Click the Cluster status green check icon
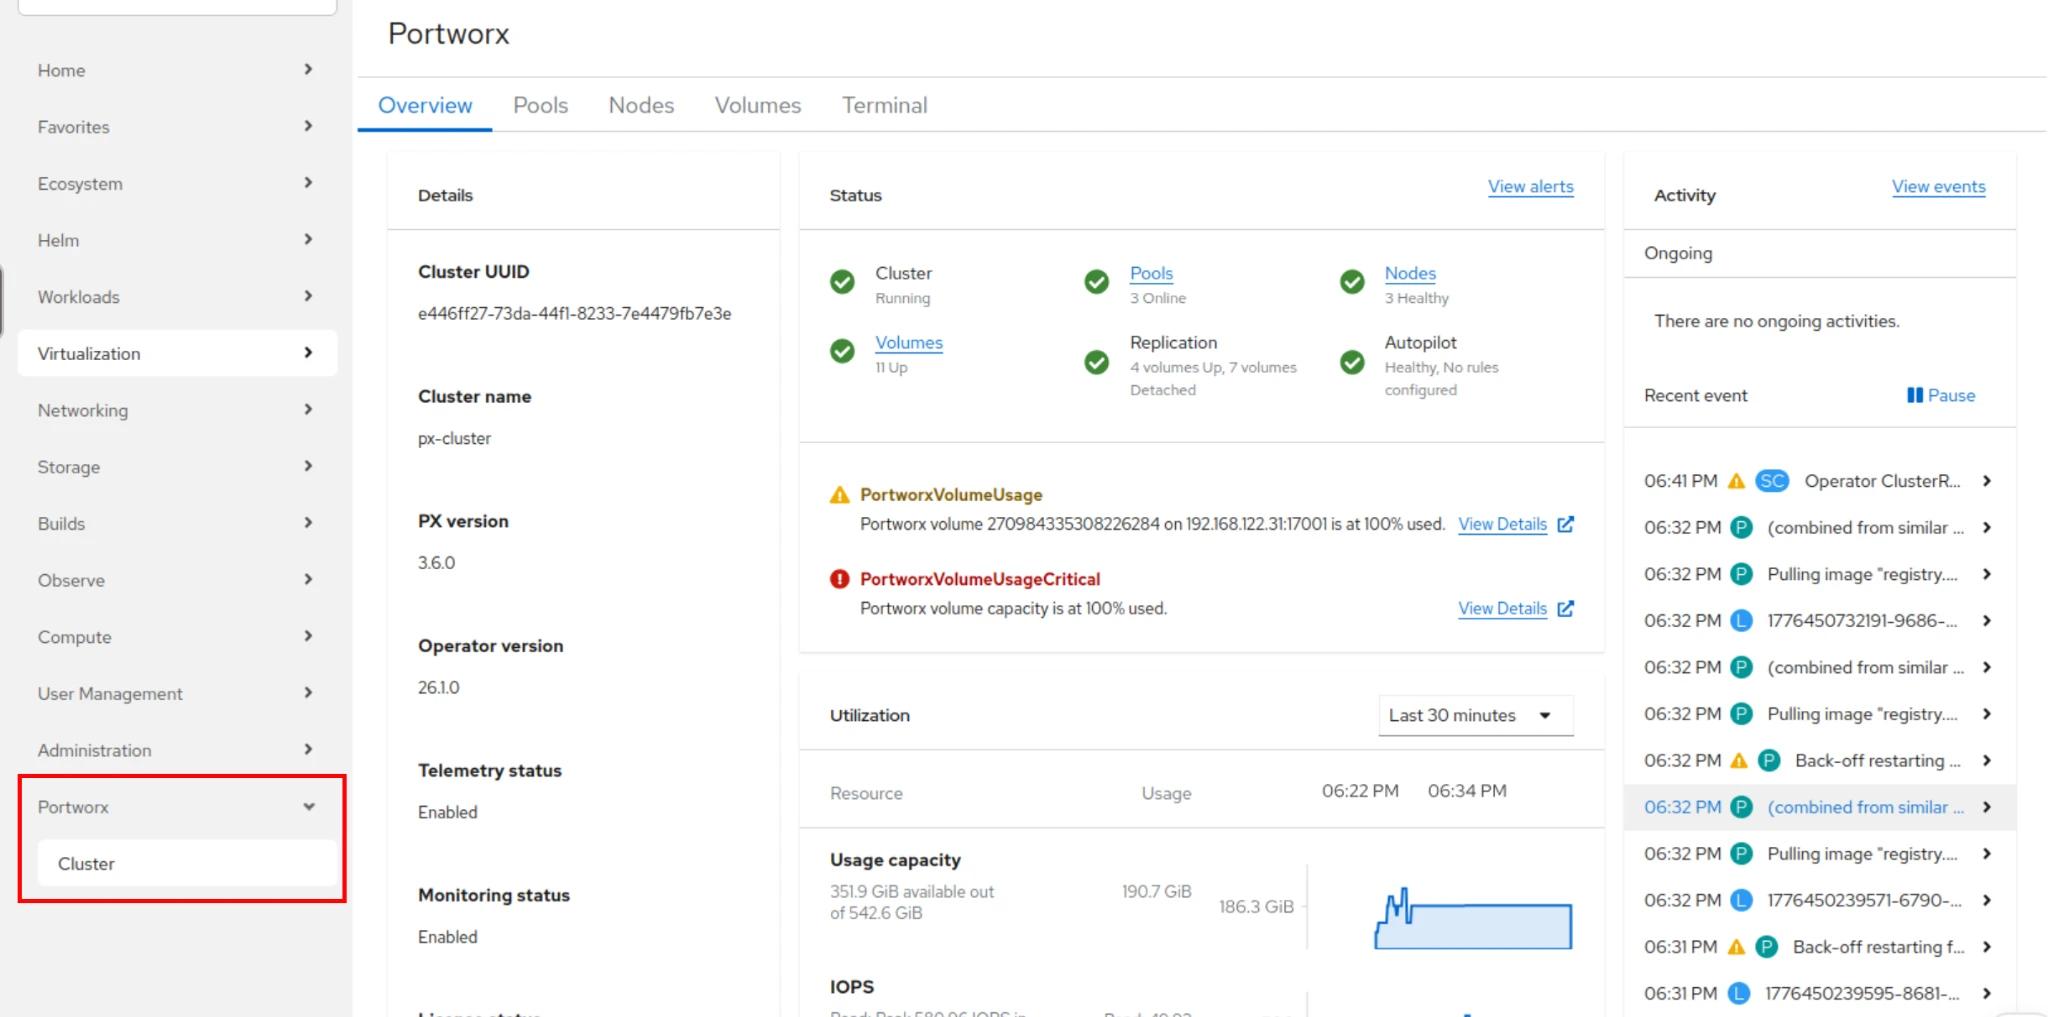This screenshot has width=2048, height=1017. (842, 282)
